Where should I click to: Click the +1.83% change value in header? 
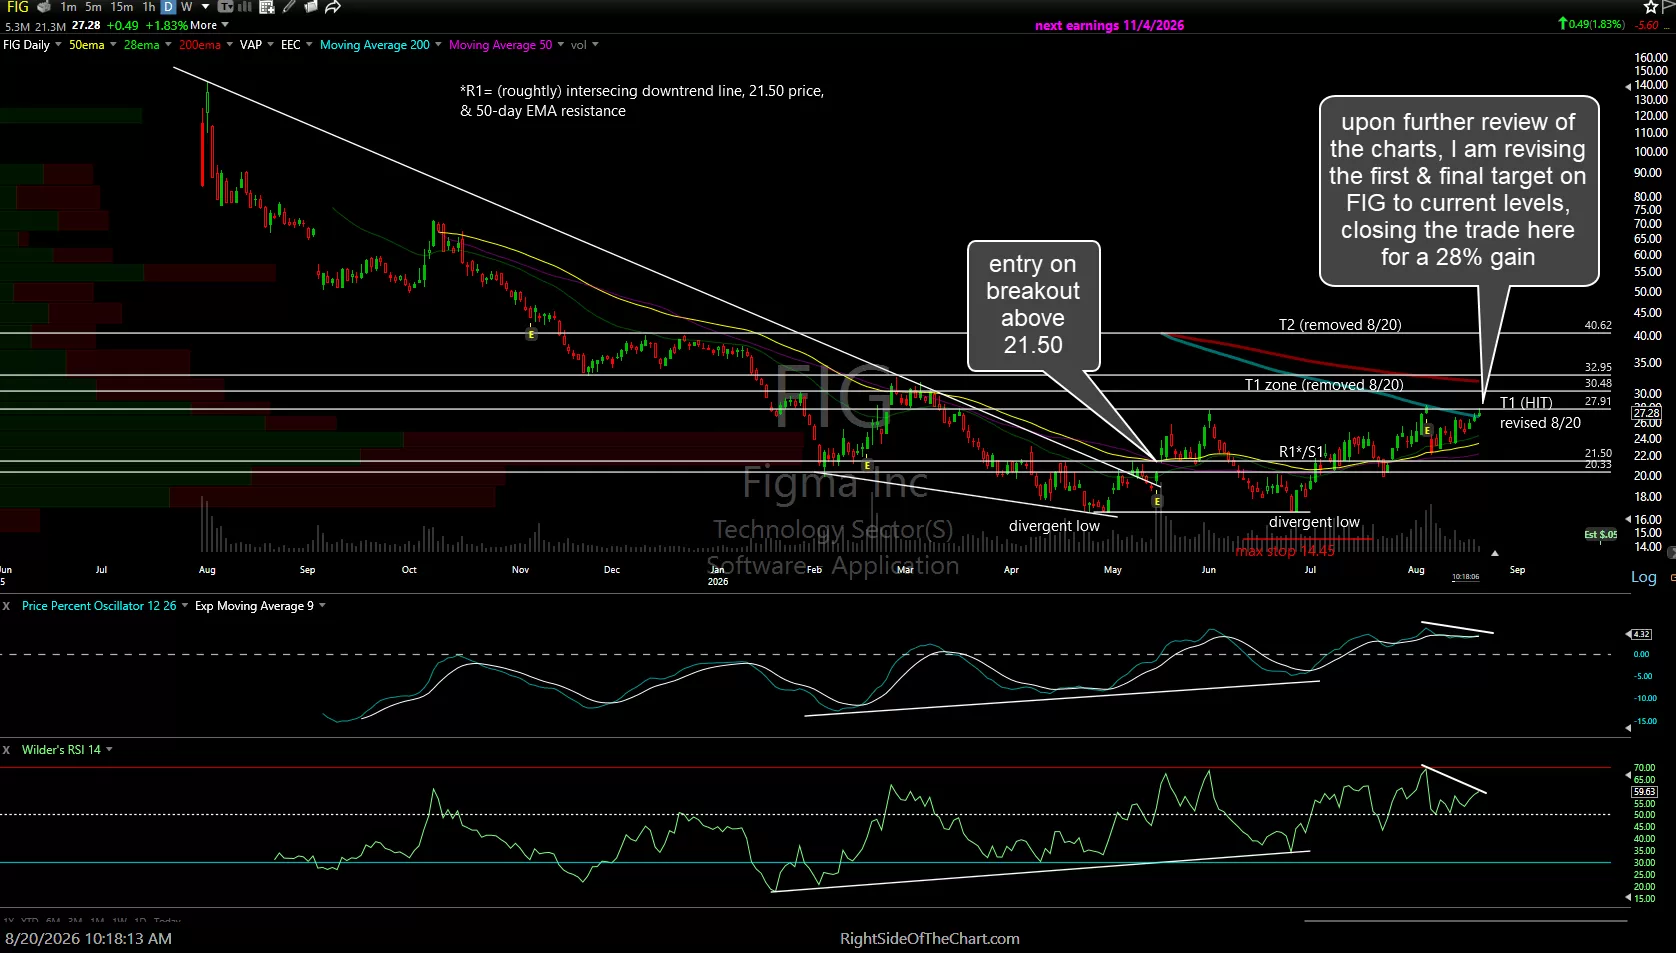[x=166, y=25]
